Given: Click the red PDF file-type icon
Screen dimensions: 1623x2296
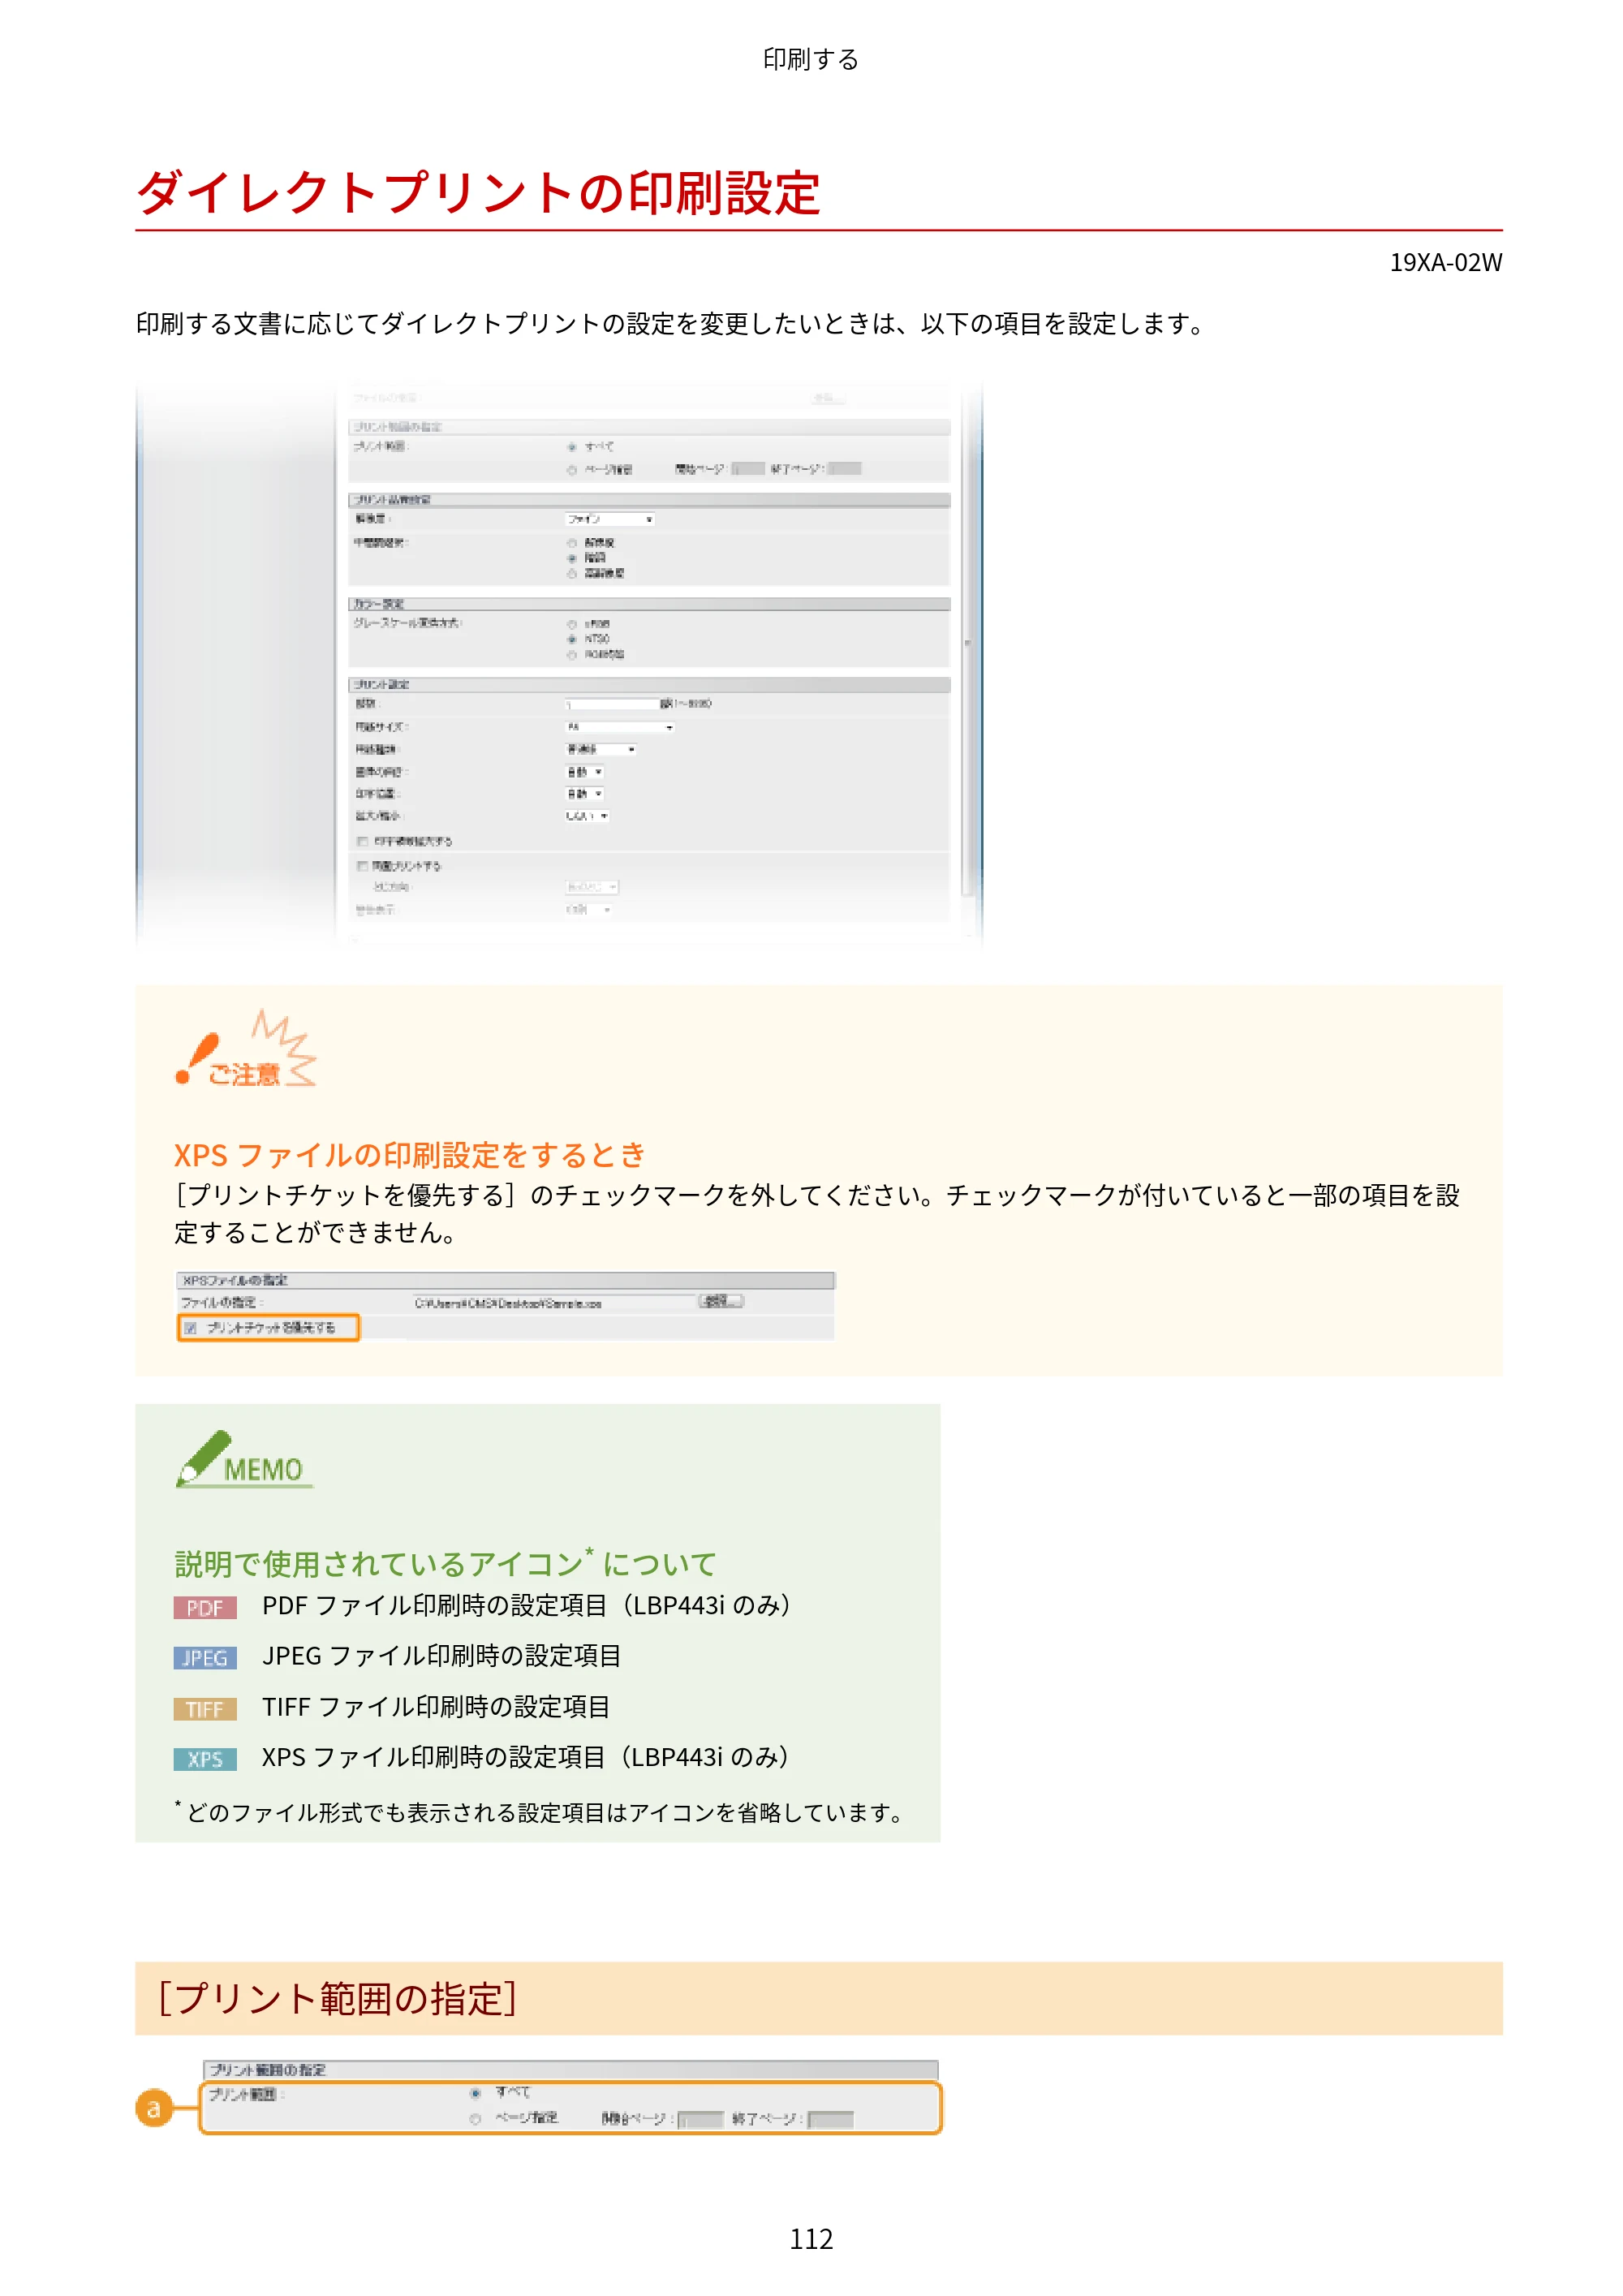Looking at the screenshot, I should click(205, 1607).
